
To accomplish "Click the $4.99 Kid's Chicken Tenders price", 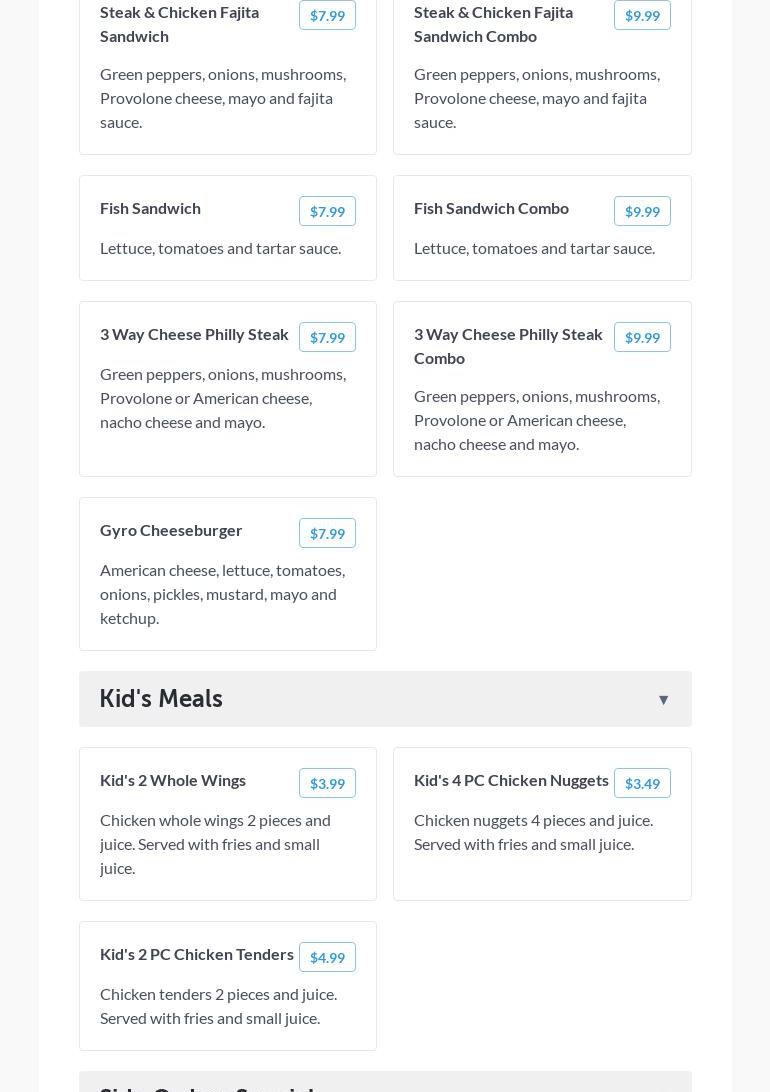I will (x=327, y=957).
